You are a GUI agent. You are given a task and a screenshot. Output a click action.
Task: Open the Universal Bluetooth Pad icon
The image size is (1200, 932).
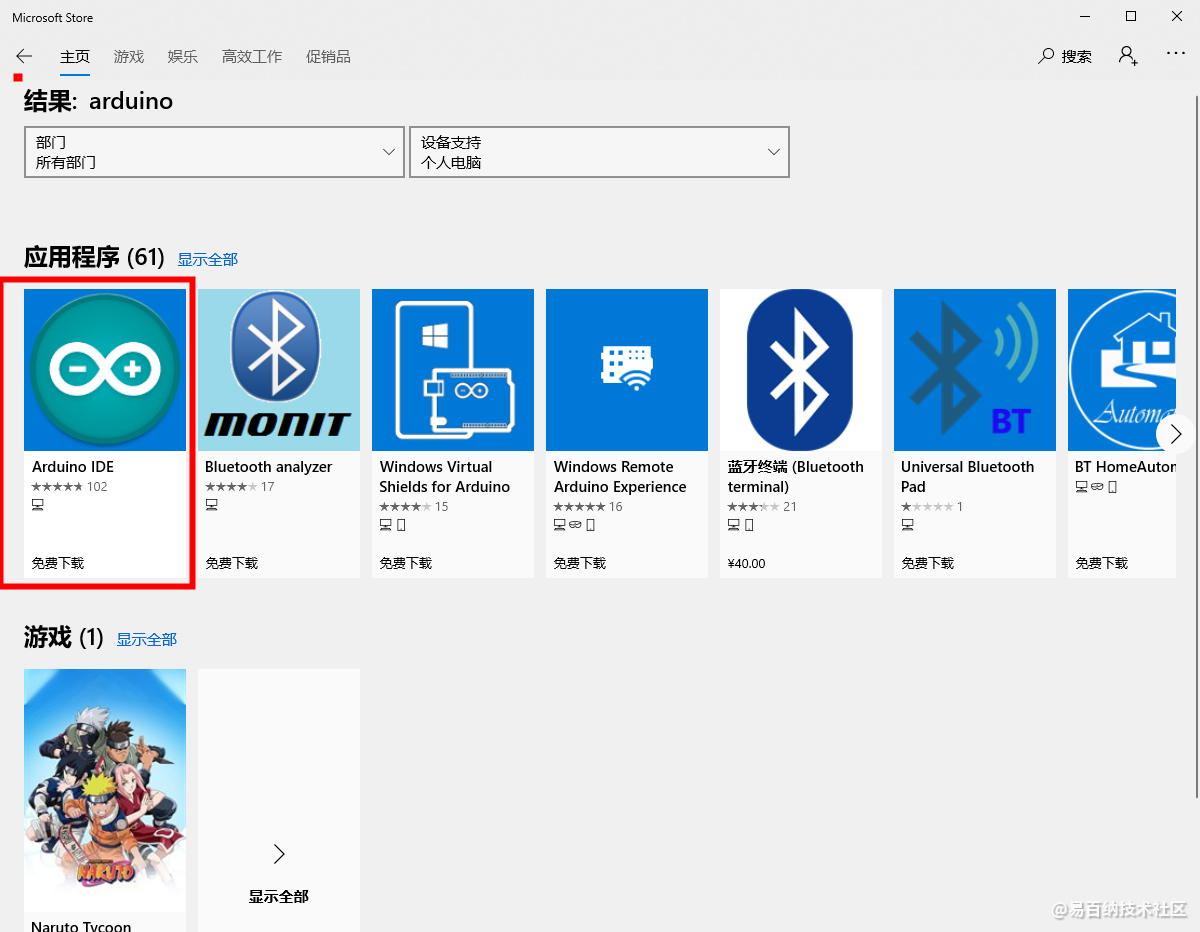975,370
